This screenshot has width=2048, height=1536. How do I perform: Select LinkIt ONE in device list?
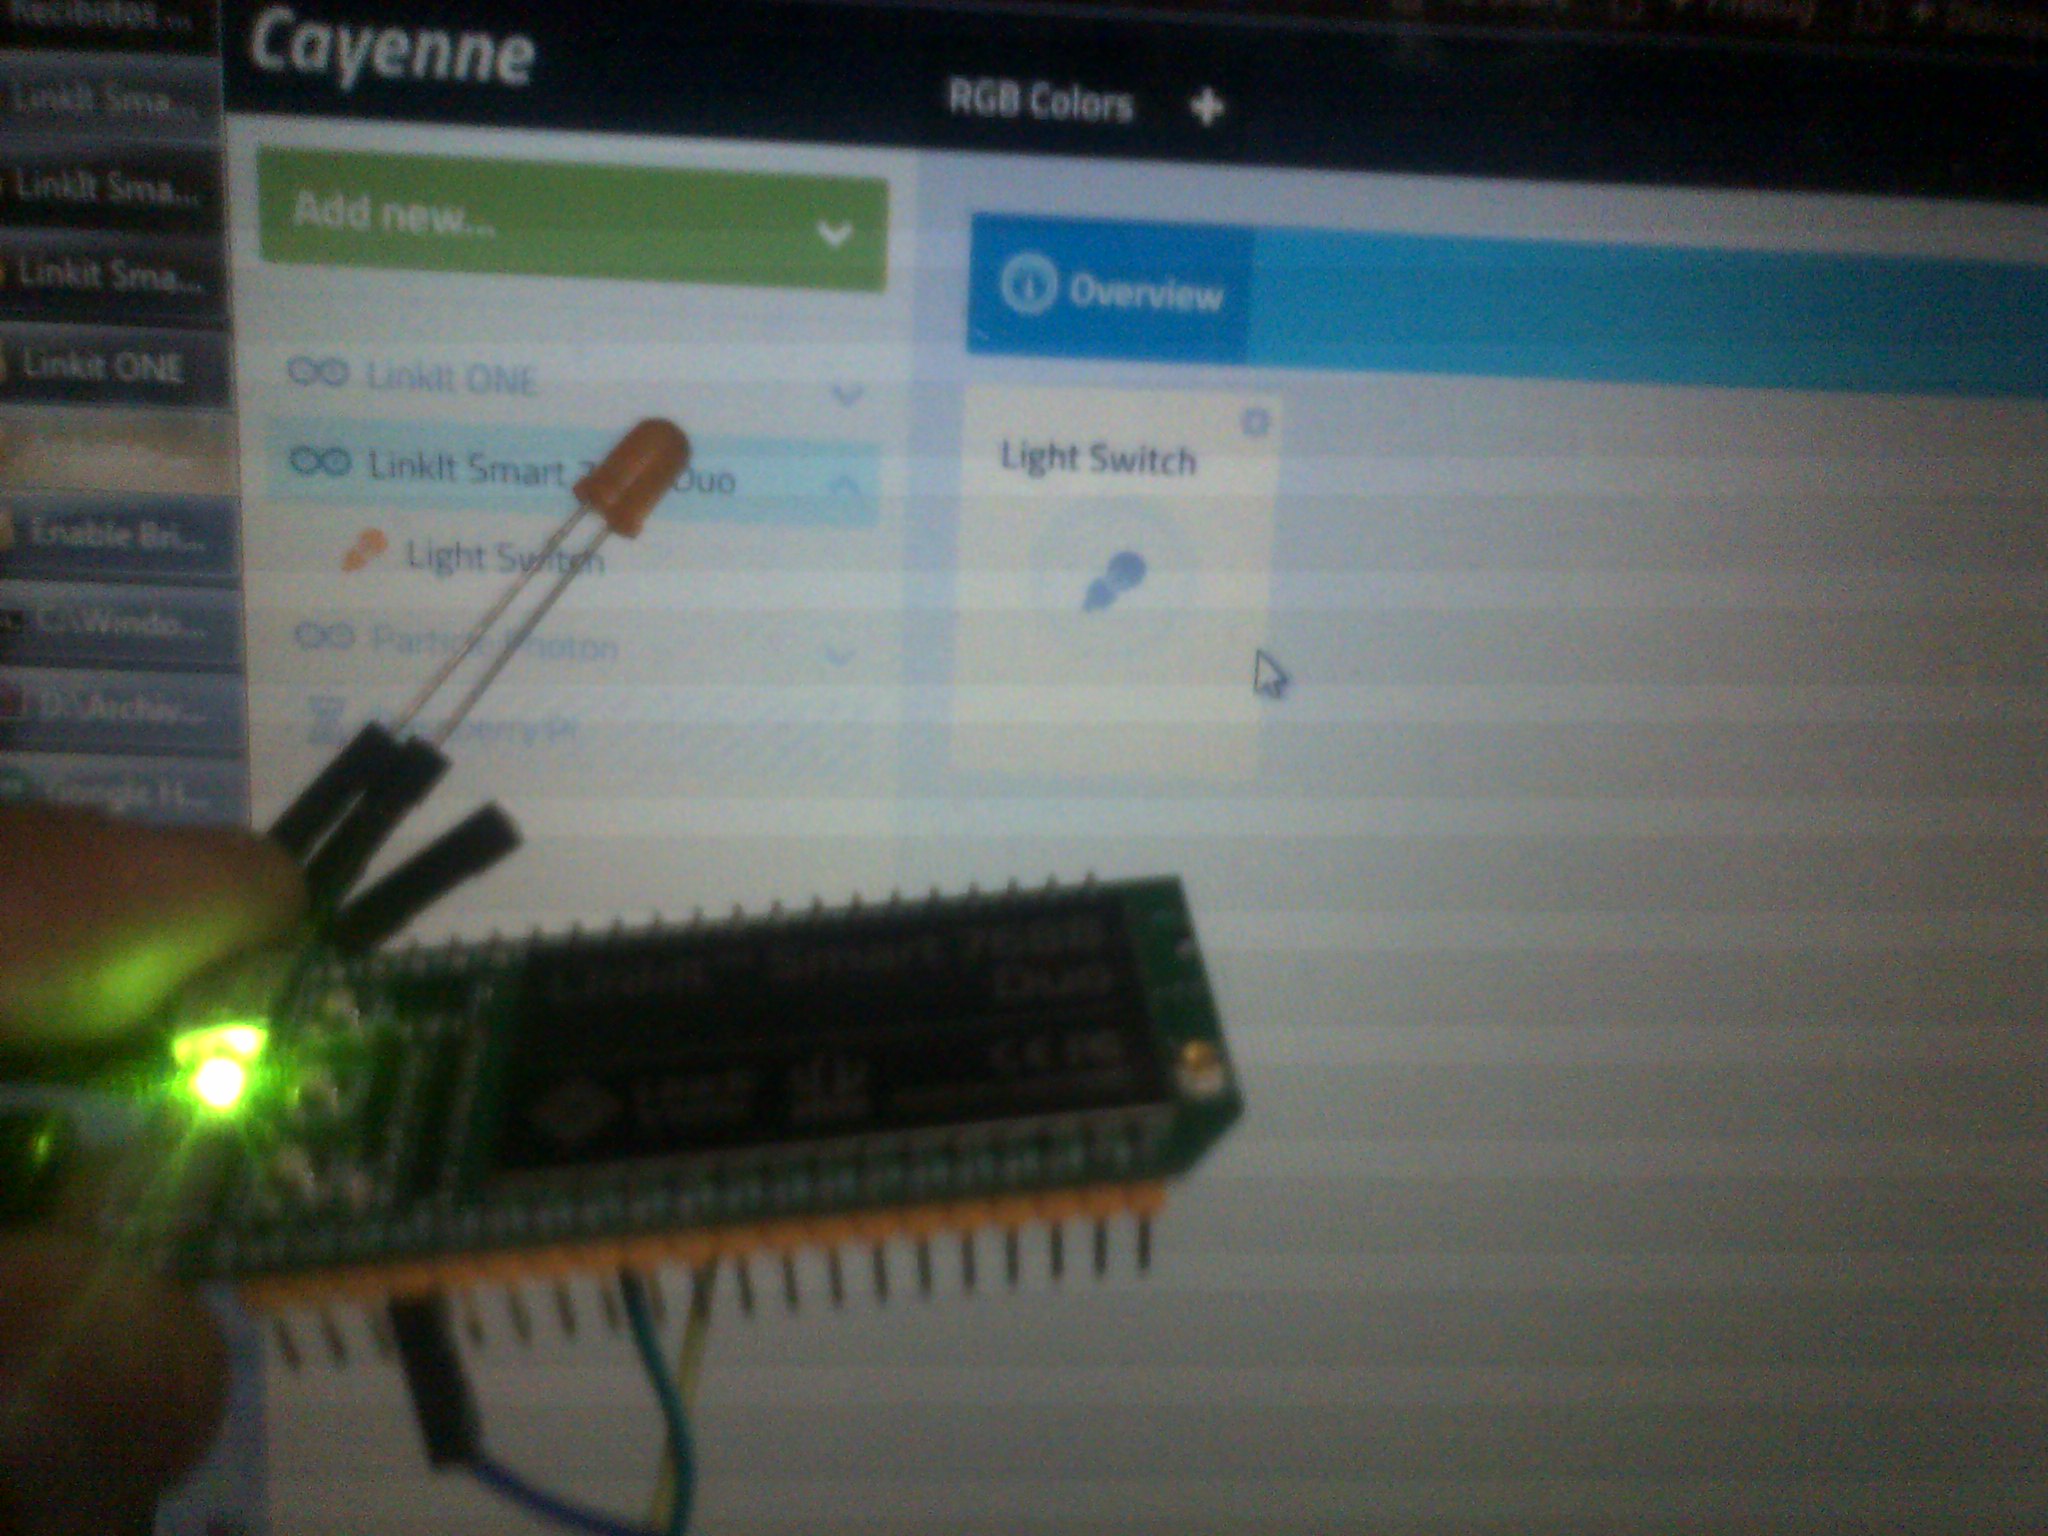pos(452,379)
